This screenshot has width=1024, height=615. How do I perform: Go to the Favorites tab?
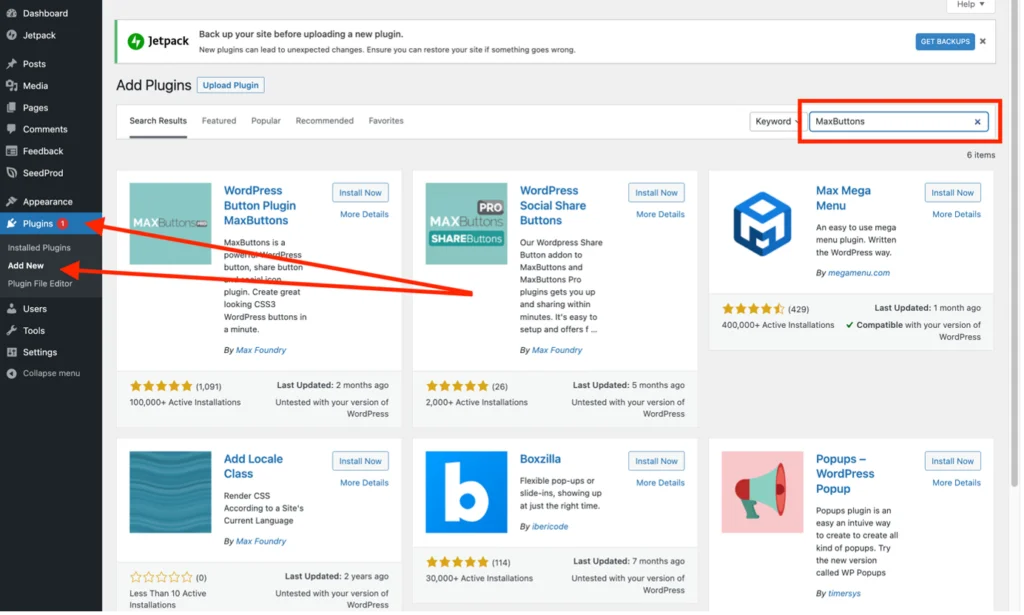point(387,121)
